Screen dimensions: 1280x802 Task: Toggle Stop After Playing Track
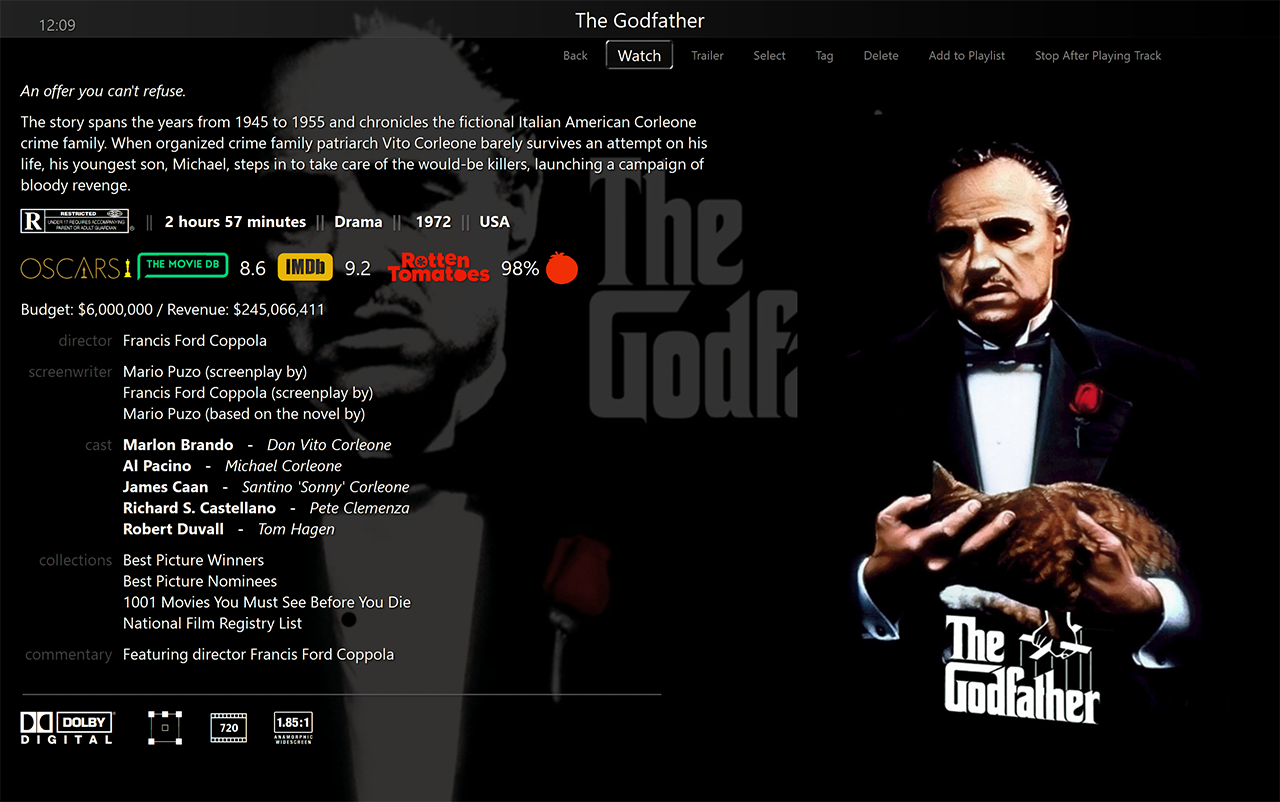pyautogui.click(x=1098, y=56)
